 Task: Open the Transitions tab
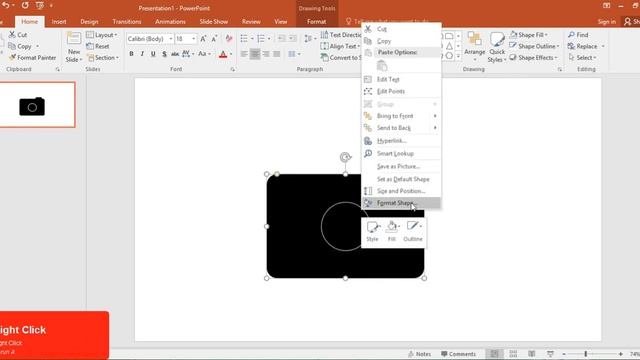click(x=127, y=22)
